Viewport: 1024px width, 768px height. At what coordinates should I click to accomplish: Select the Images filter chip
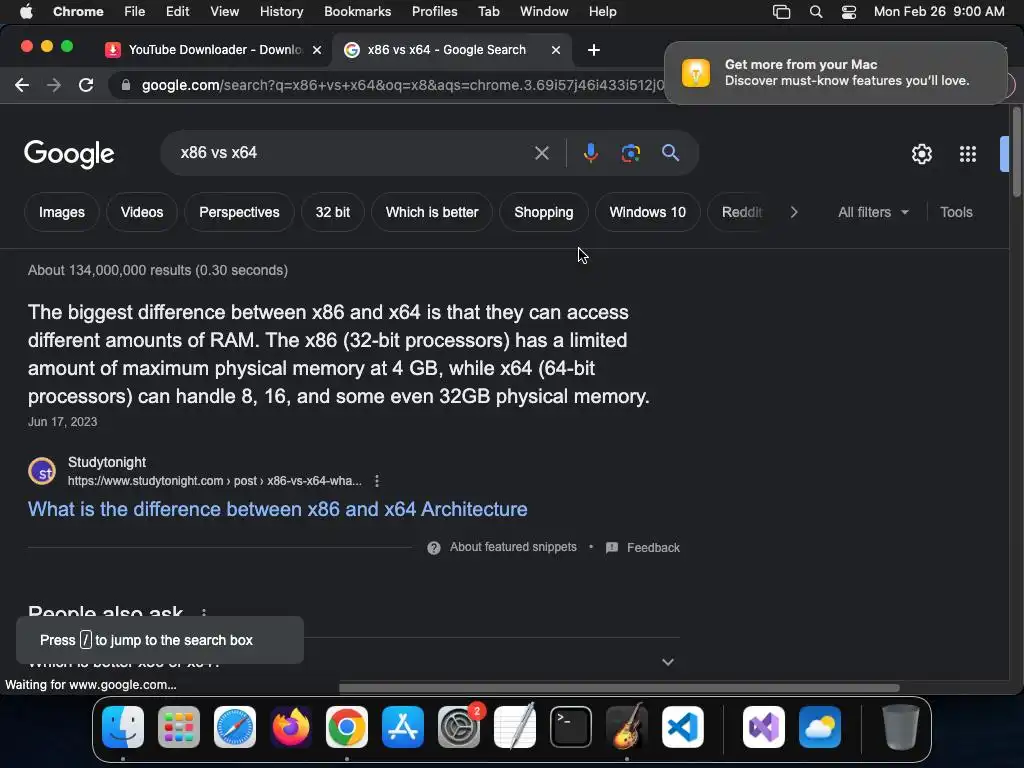(61, 212)
